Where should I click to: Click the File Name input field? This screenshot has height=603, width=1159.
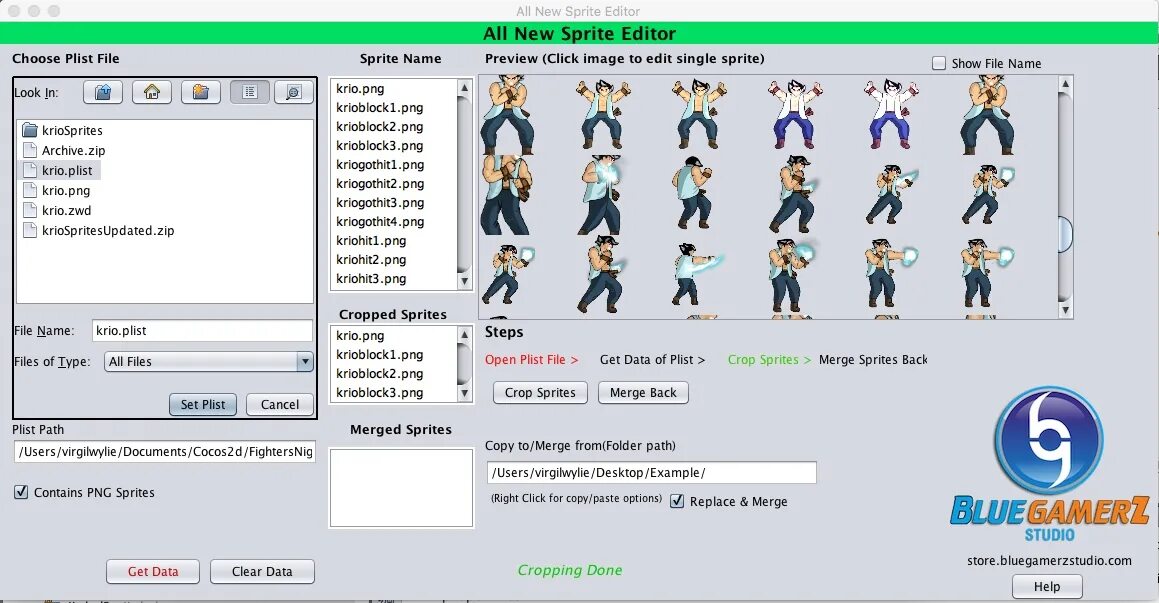pyautogui.click(x=202, y=330)
